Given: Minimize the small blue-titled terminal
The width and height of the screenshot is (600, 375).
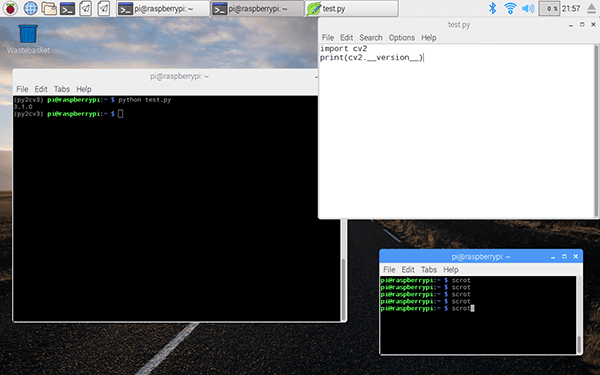Looking at the screenshot, I should 553,257.
